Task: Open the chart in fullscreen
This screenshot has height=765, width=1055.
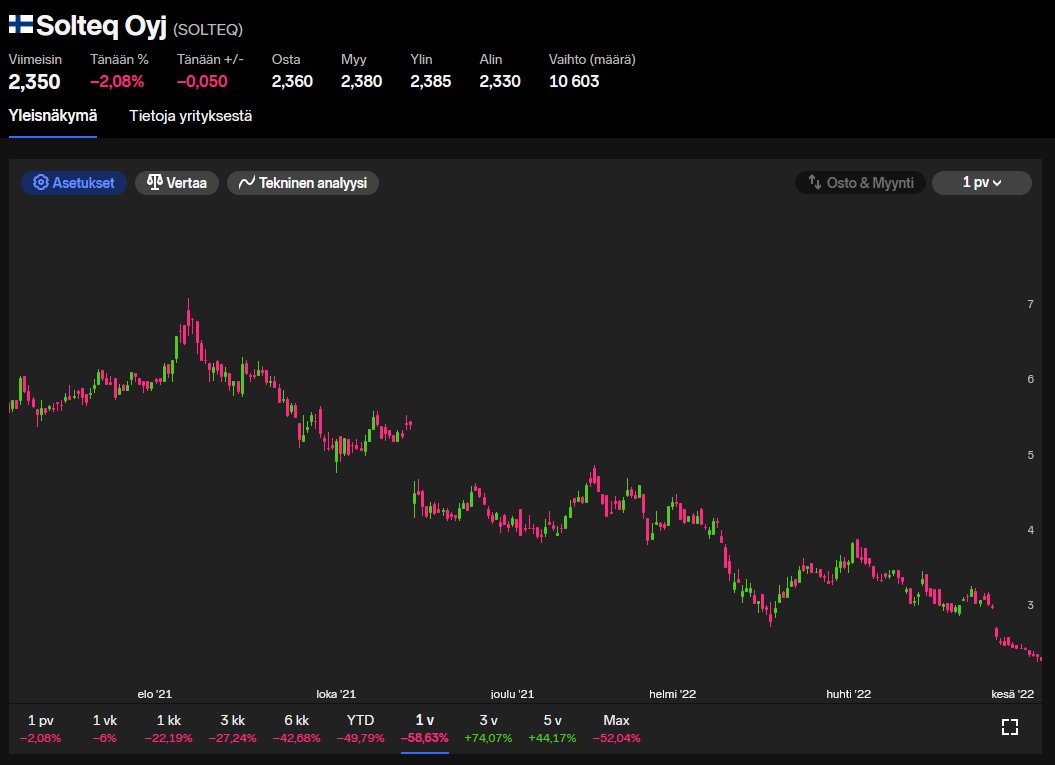Action: (1009, 727)
